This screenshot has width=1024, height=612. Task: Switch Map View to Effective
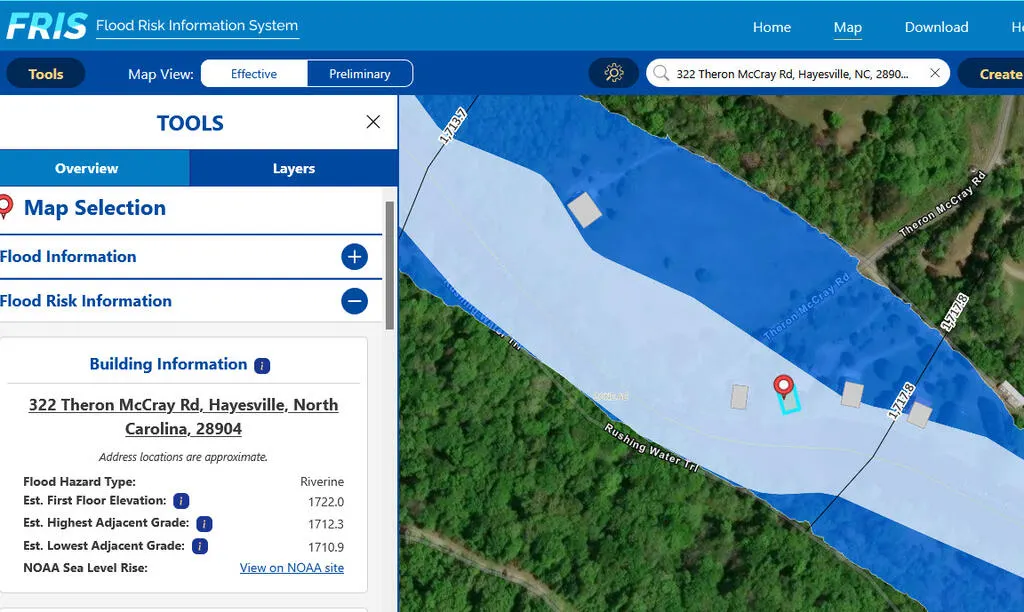click(254, 74)
